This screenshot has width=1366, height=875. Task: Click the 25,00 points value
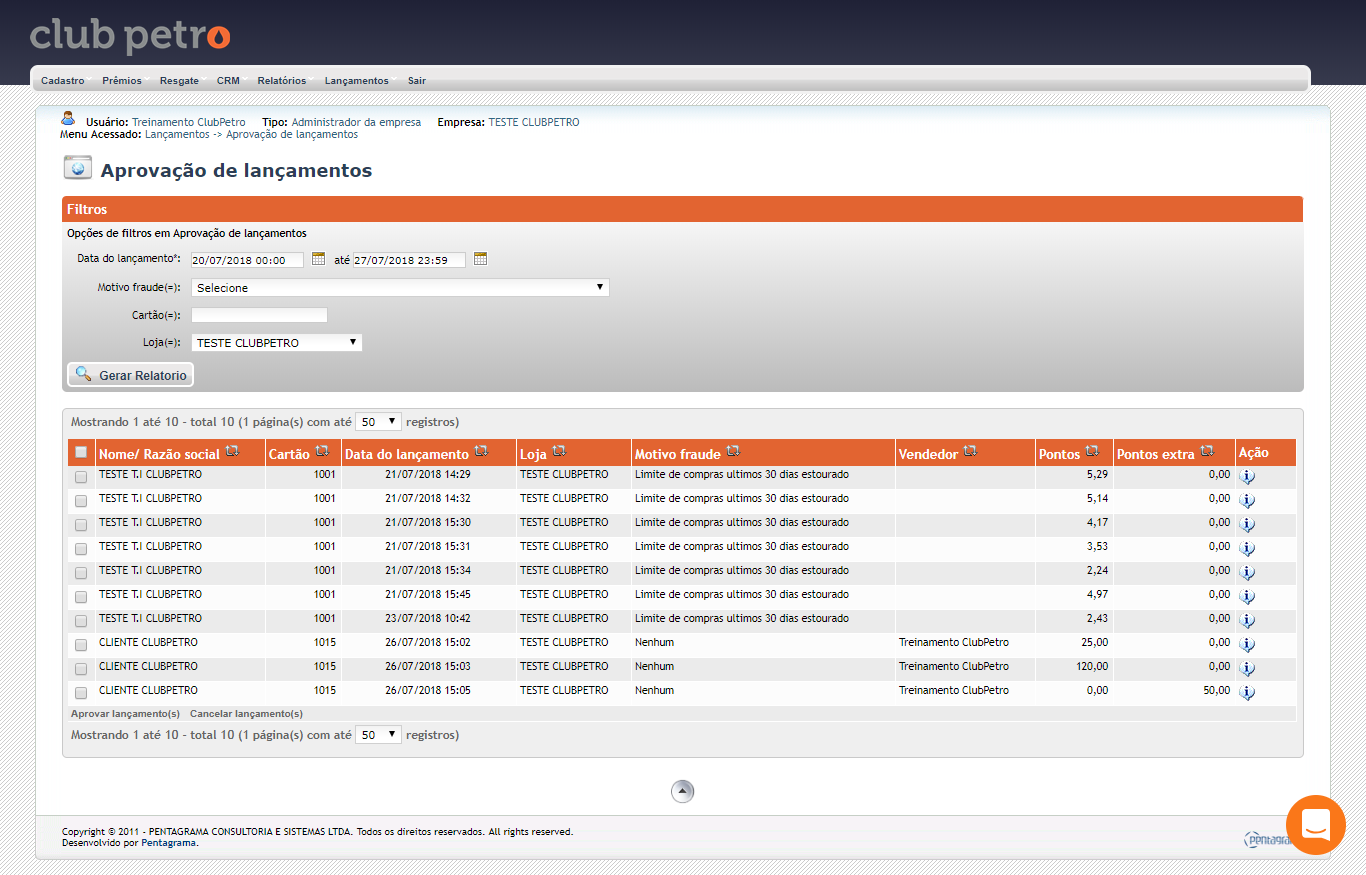click(x=1095, y=642)
